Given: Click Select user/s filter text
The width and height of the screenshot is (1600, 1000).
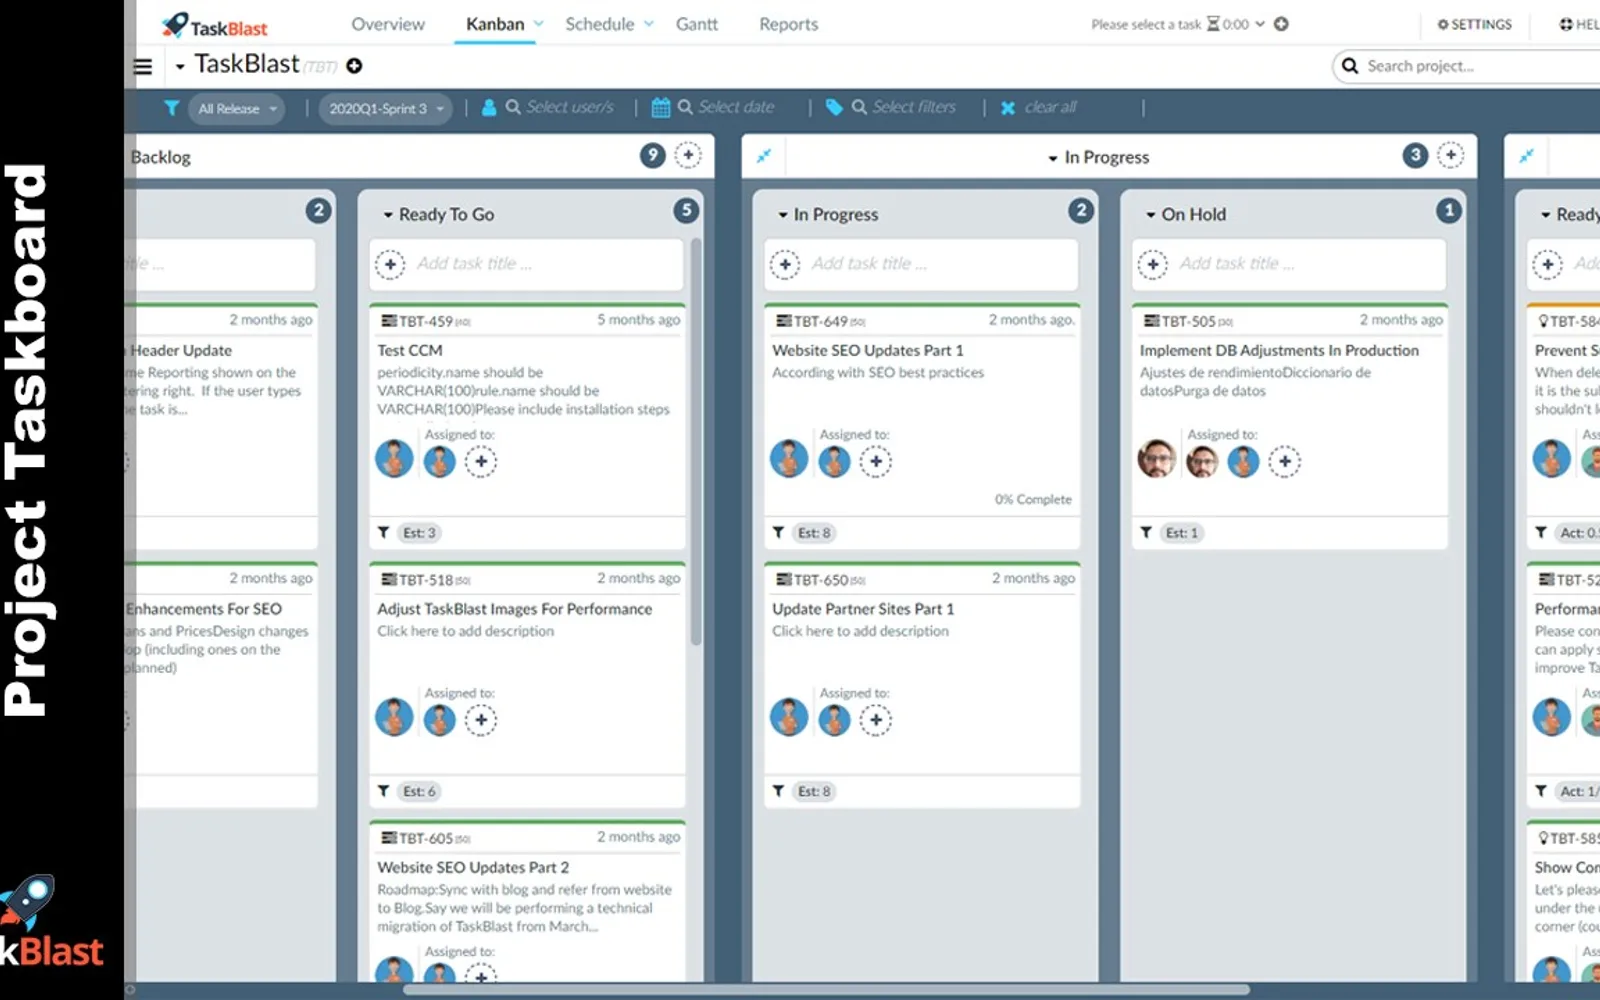Looking at the screenshot, I should click(x=570, y=107).
